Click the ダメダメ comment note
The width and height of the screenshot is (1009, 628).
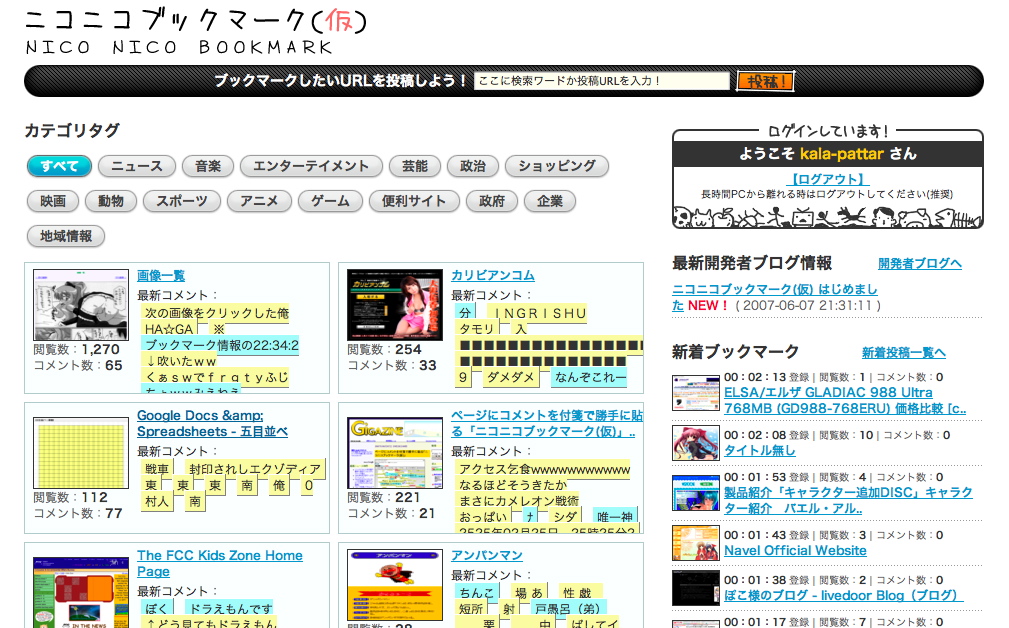point(510,378)
